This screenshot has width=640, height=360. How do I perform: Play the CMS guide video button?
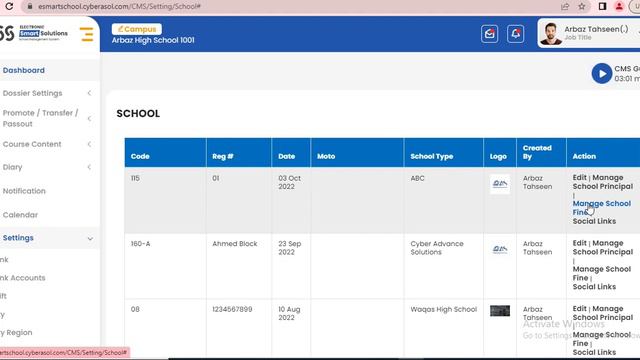coord(602,73)
